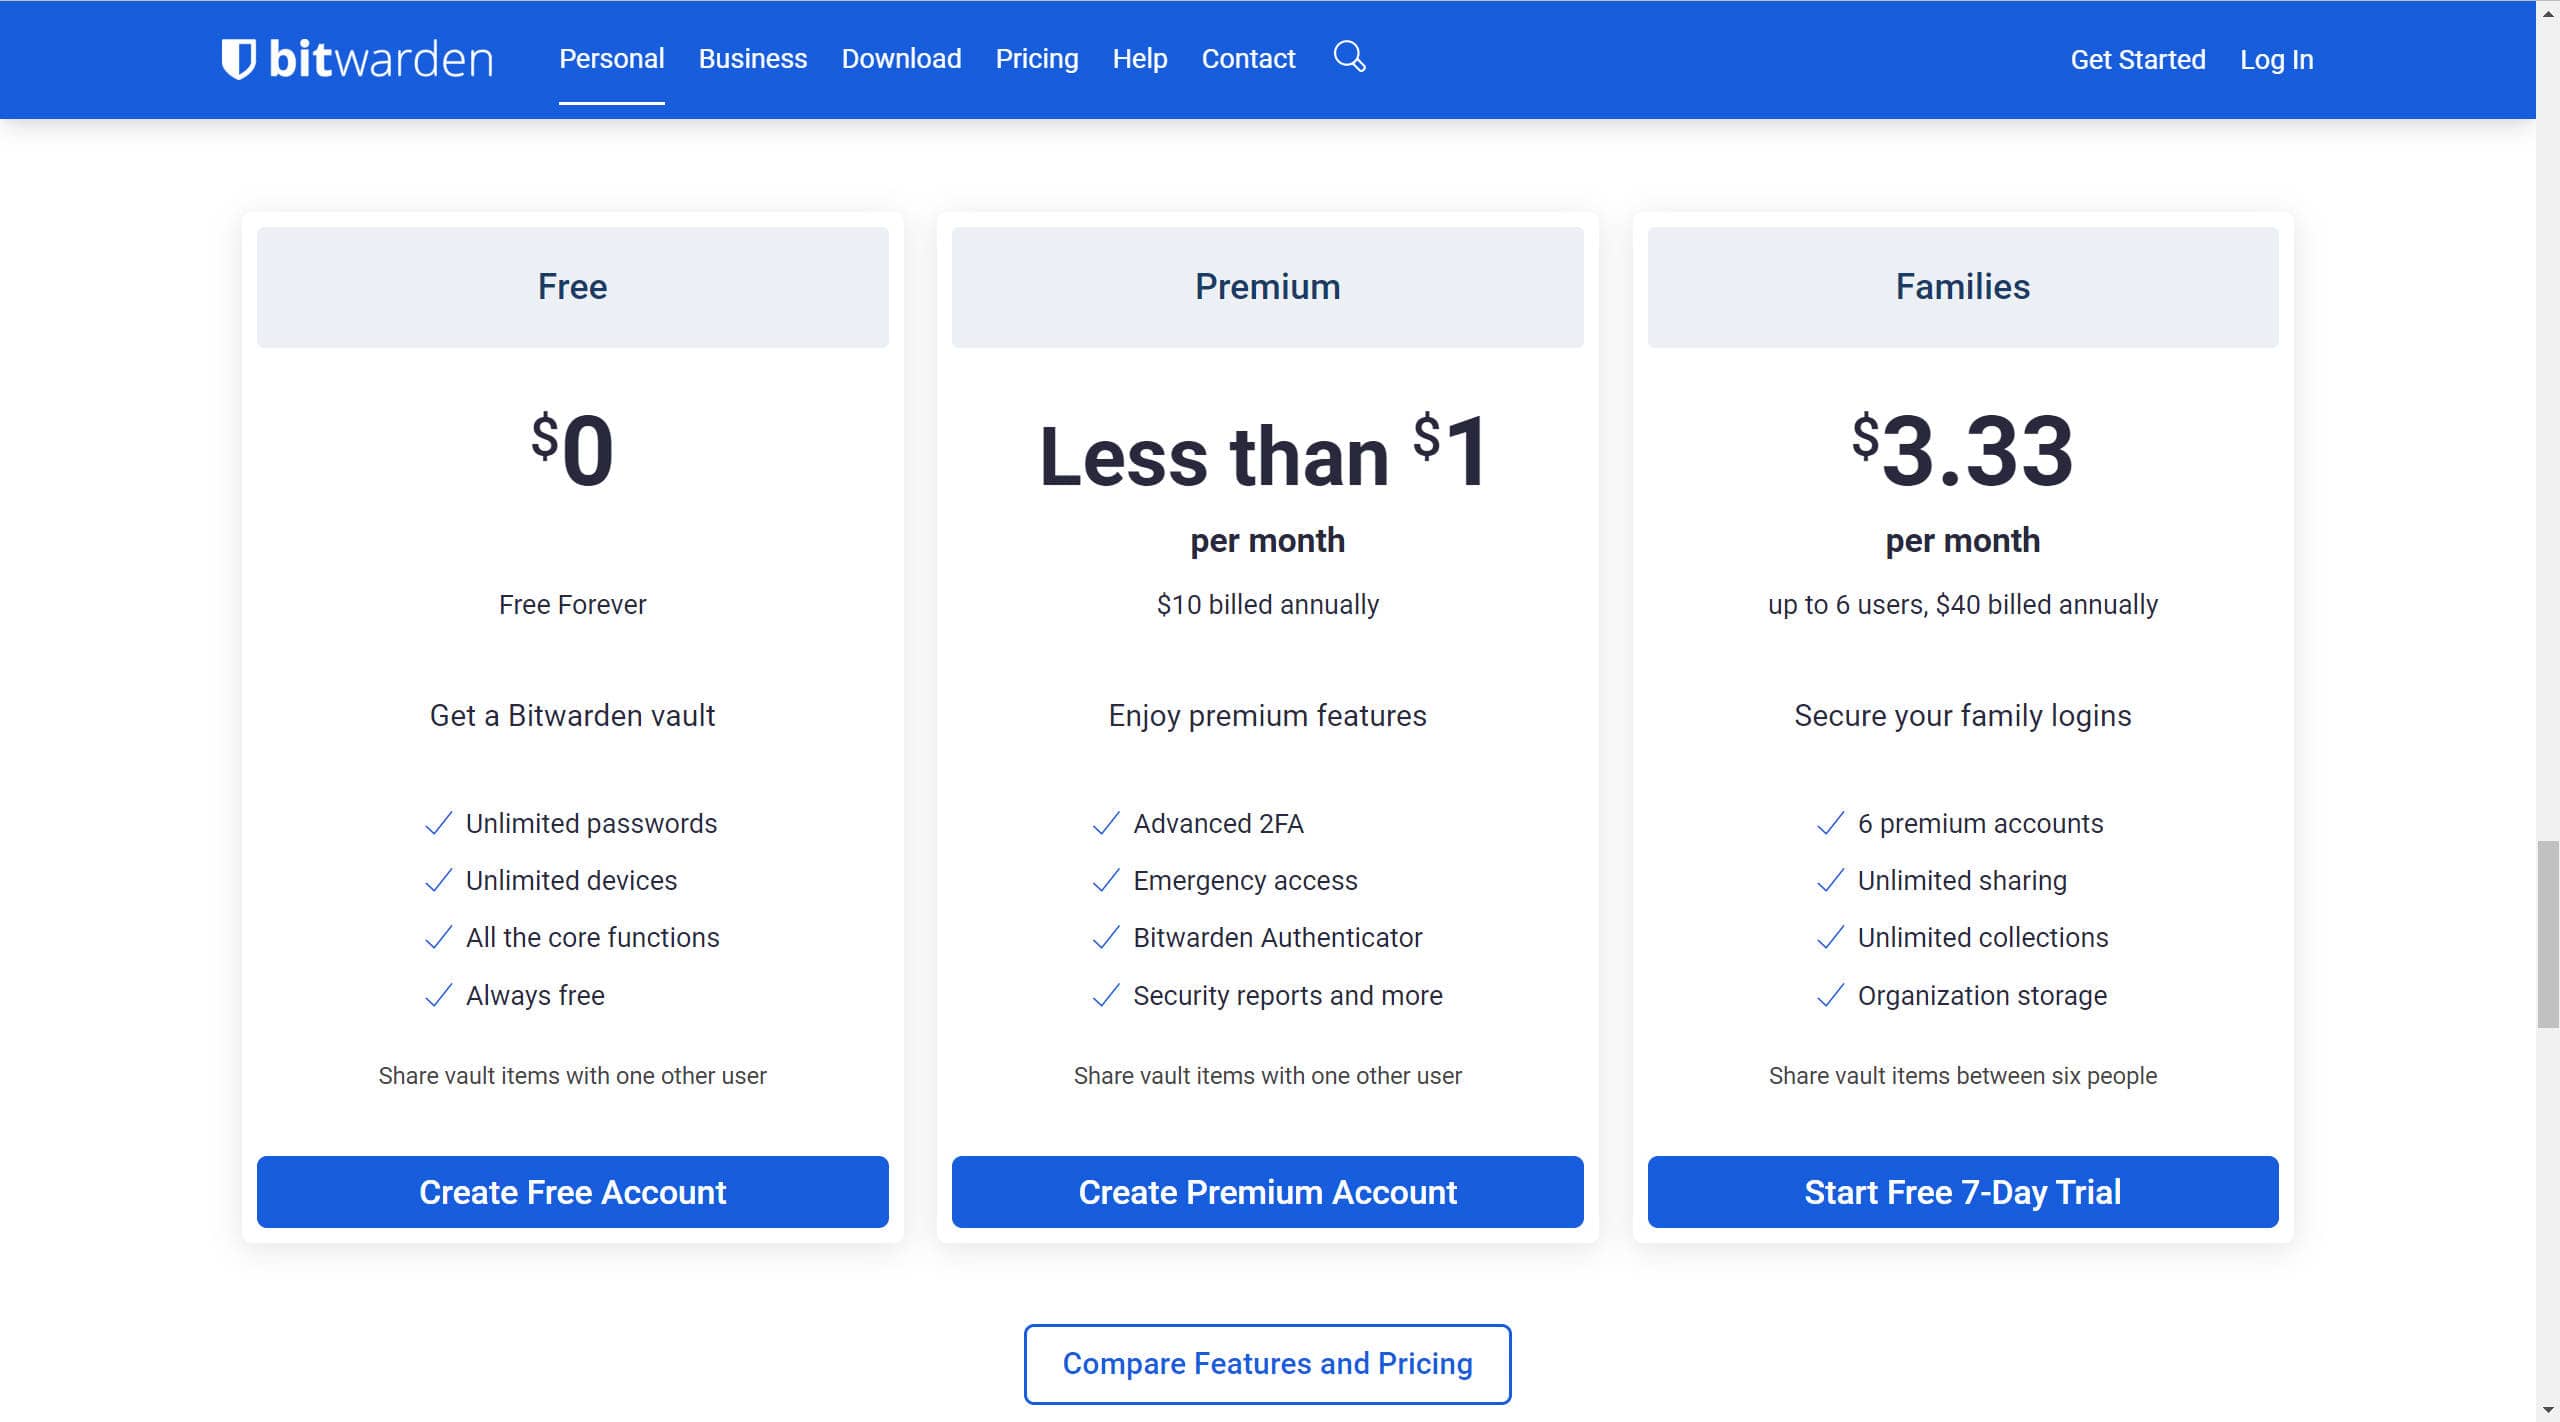Click checkmark beside 6 premium accounts

1830,823
